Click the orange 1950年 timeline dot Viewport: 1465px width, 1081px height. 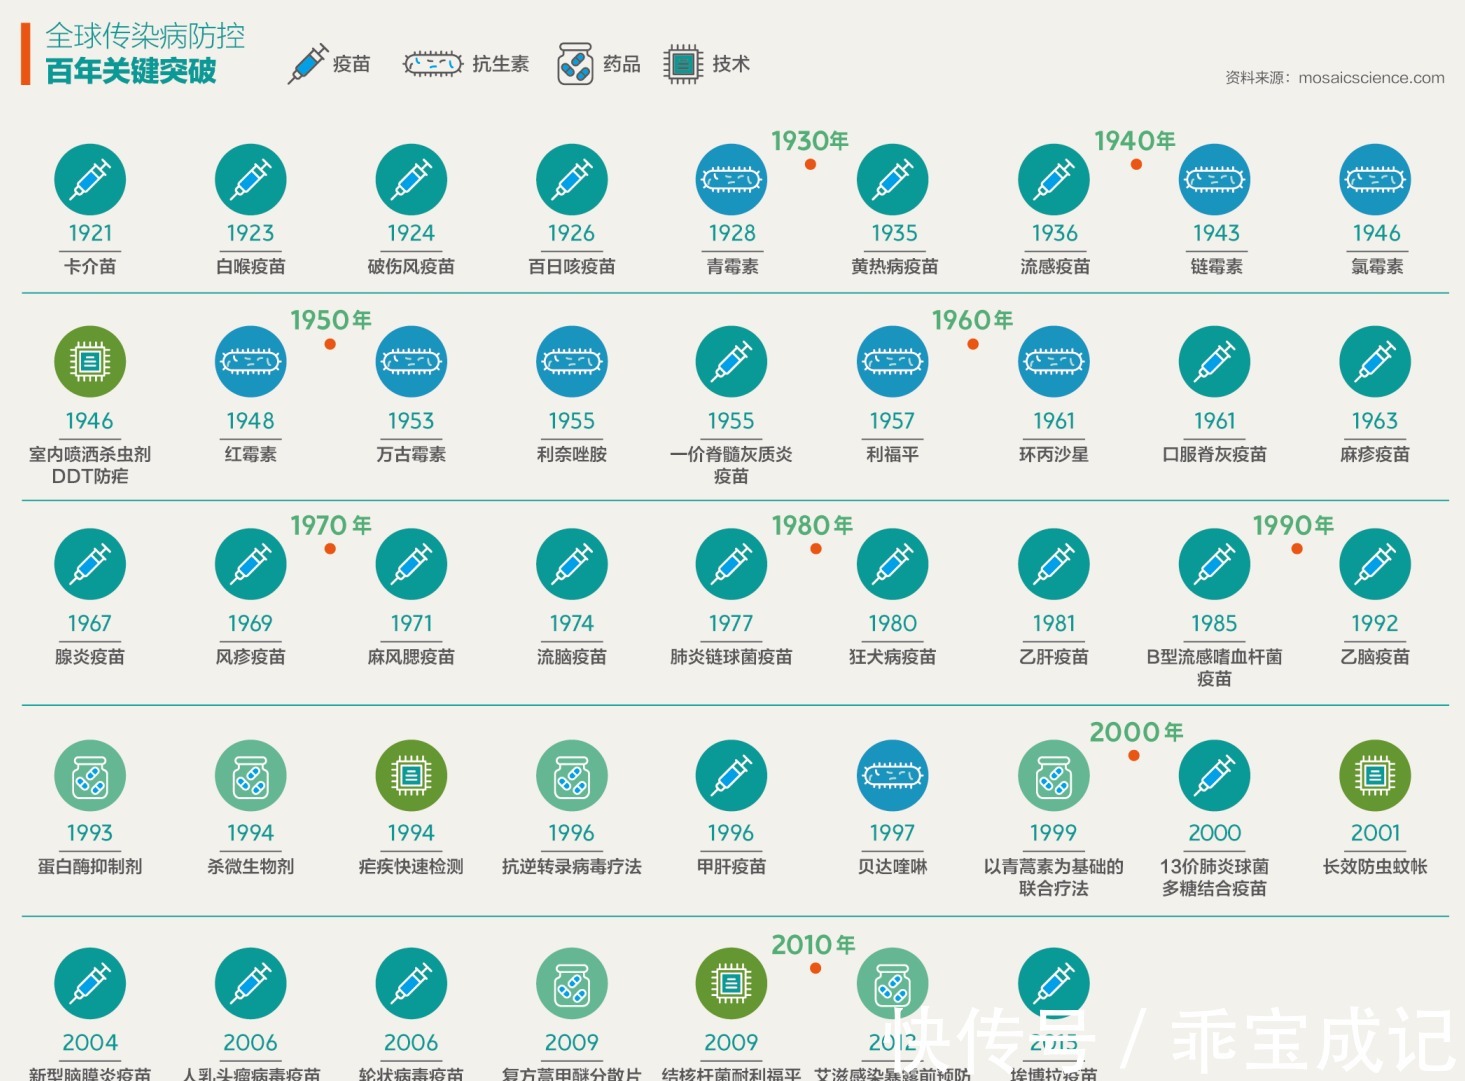(x=330, y=343)
